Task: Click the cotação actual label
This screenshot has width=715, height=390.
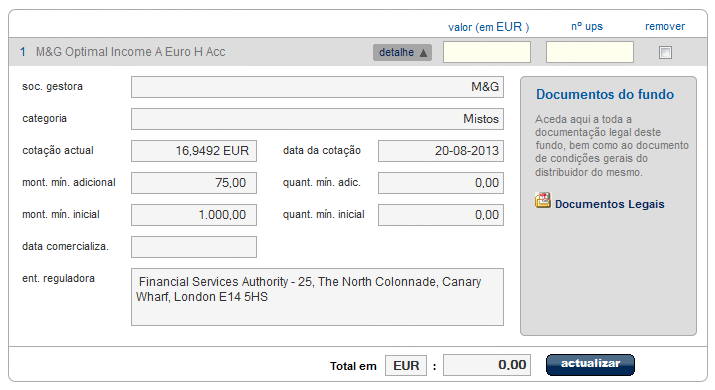Action: (57, 151)
